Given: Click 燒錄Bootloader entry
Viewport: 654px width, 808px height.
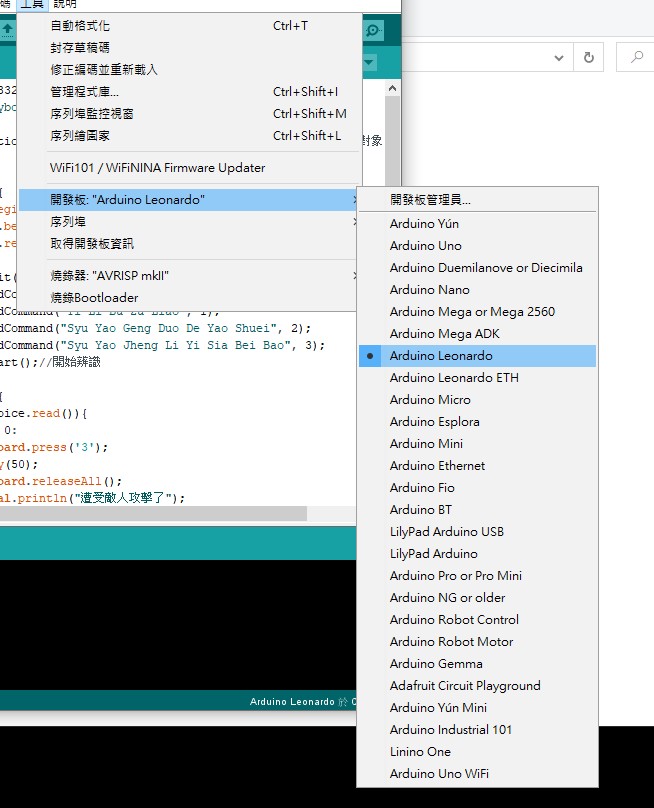Looking at the screenshot, I should tap(189, 298).
